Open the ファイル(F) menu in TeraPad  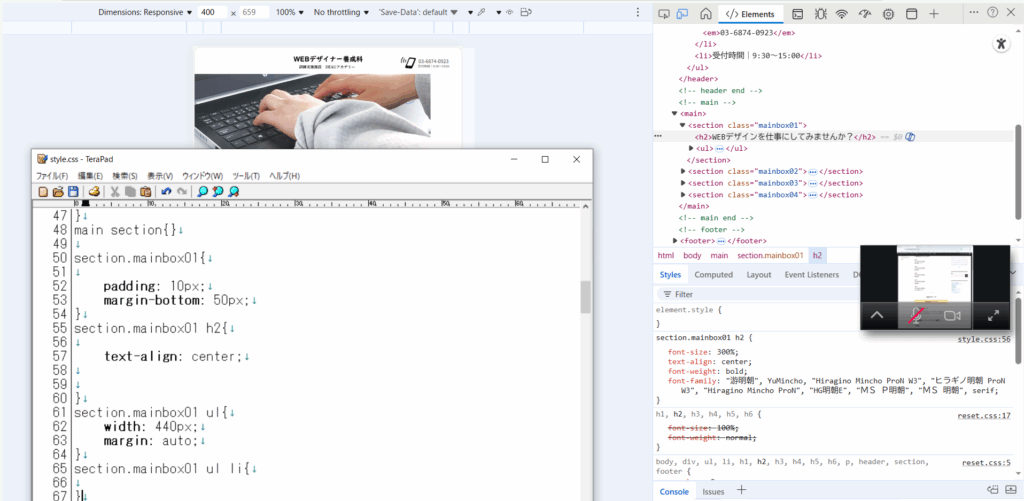click(x=52, y=176)
